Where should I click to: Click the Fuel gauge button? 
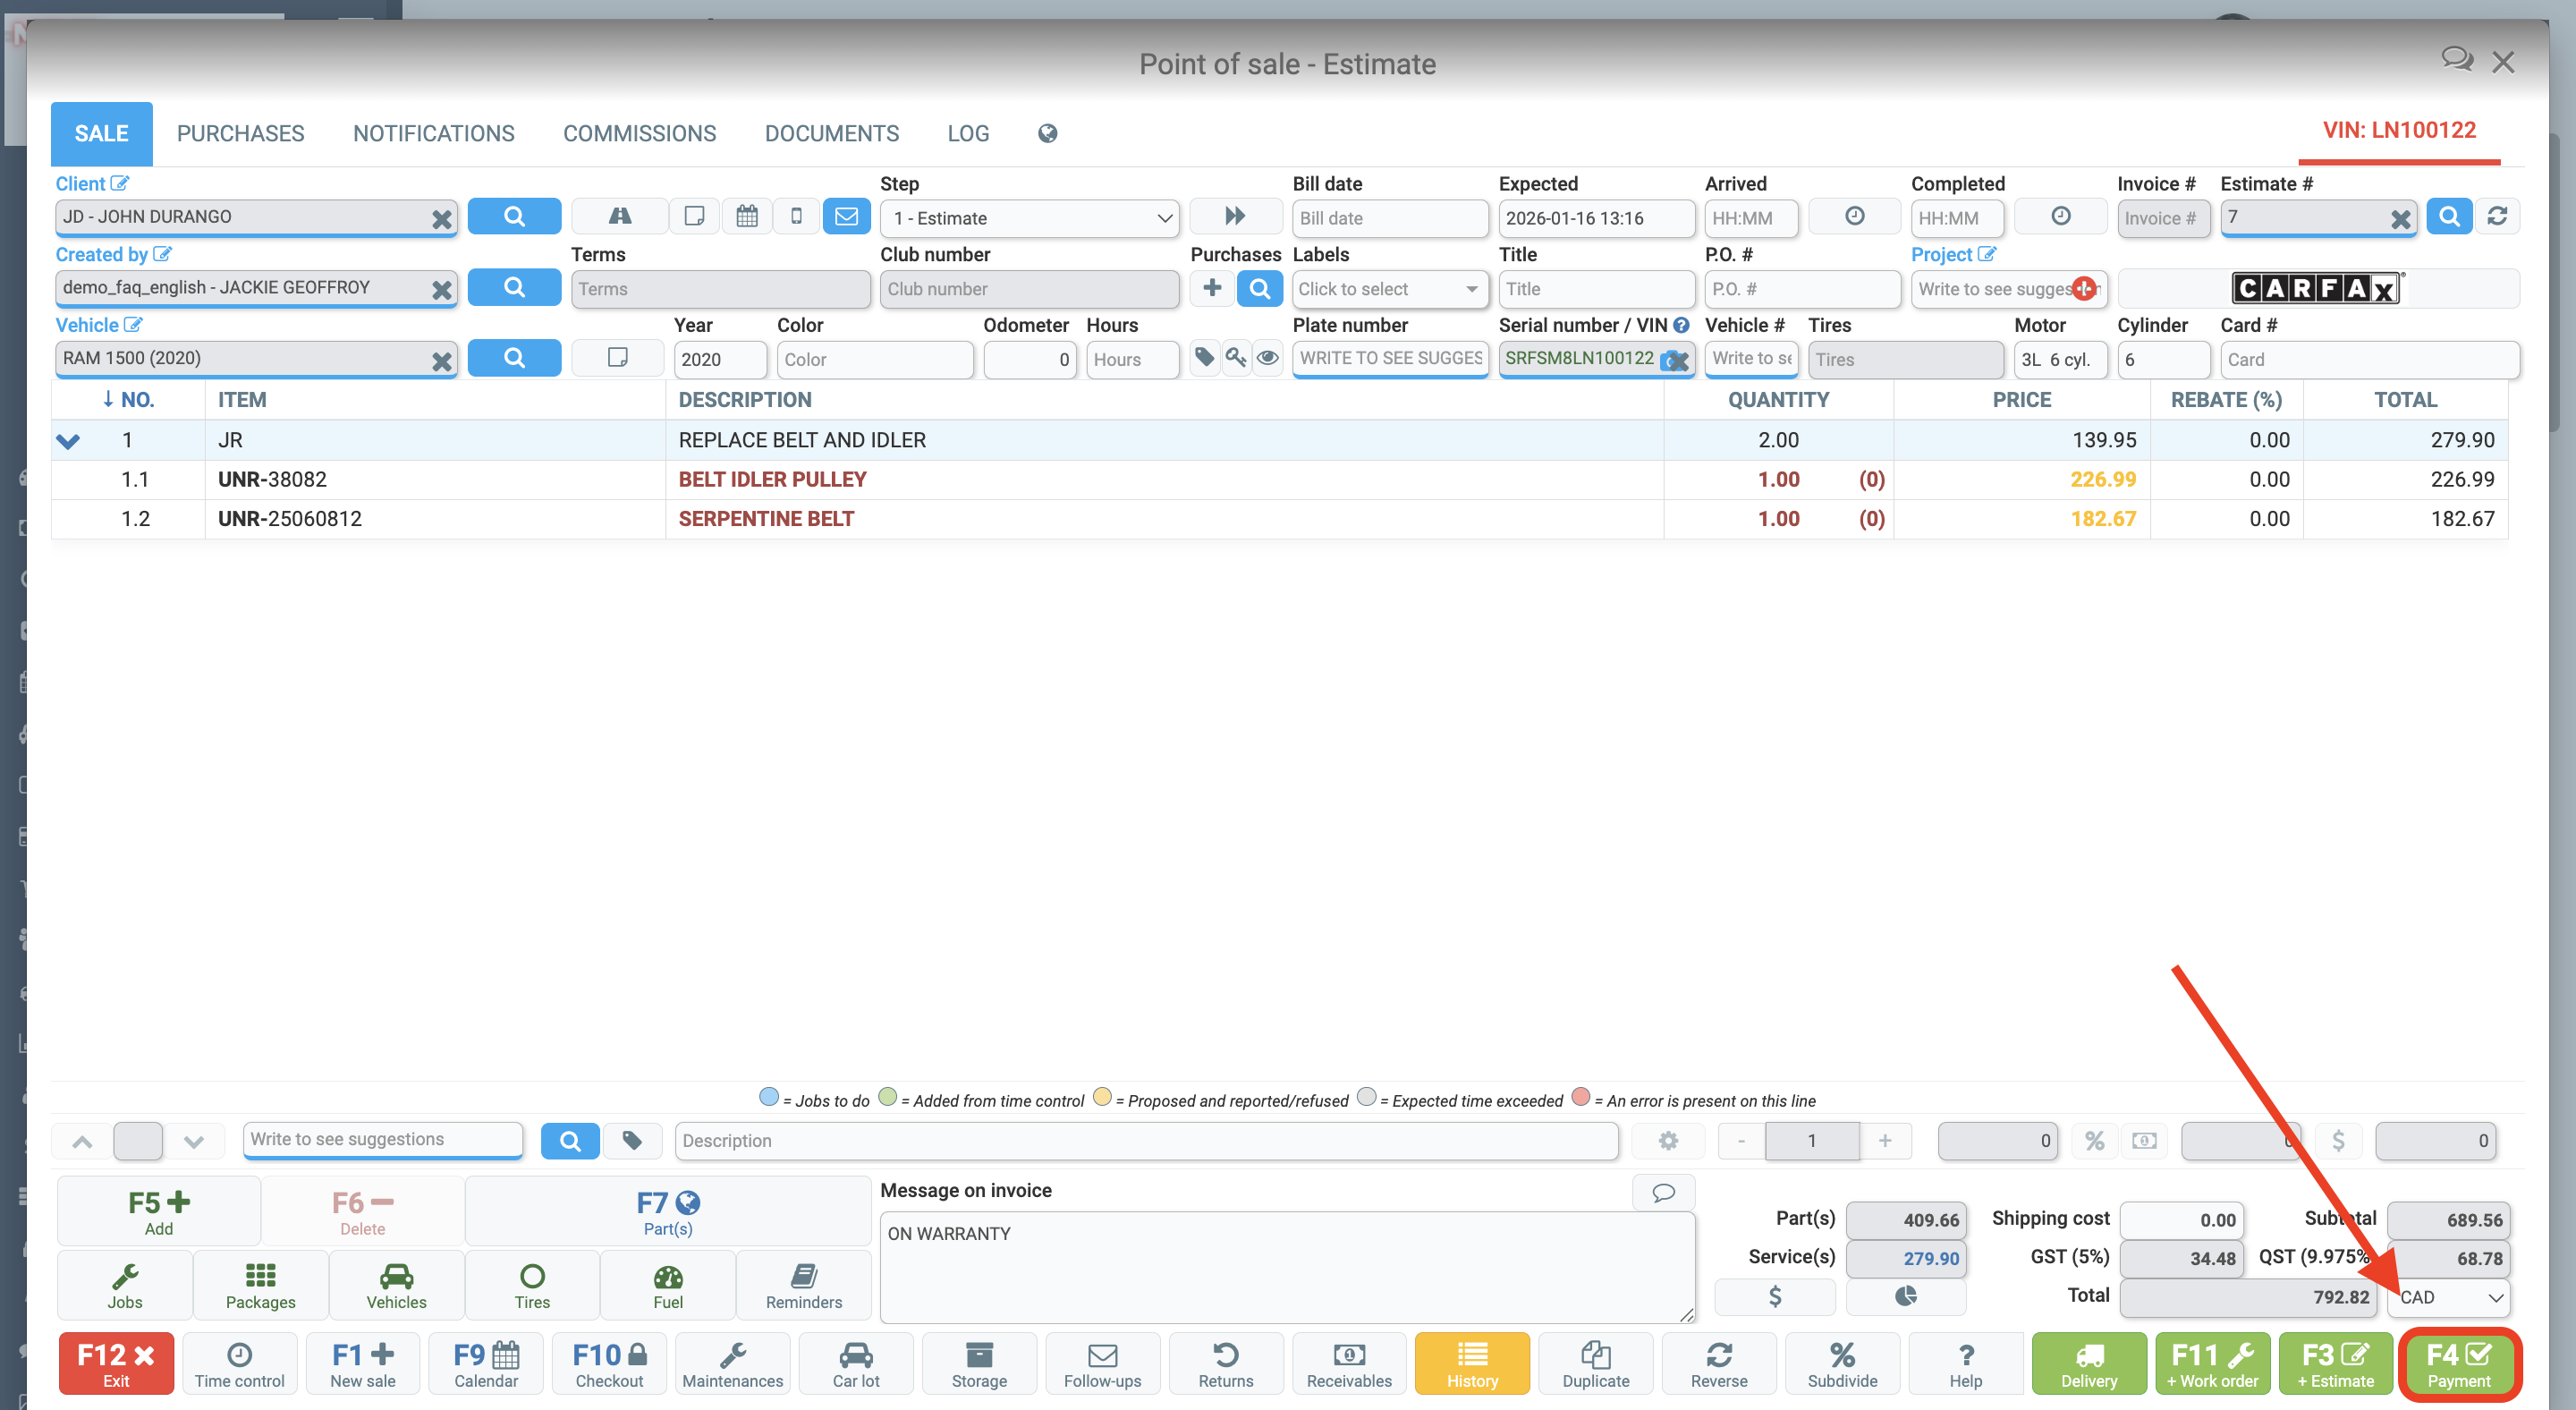pyautogui.click(x=667, y=1286)
